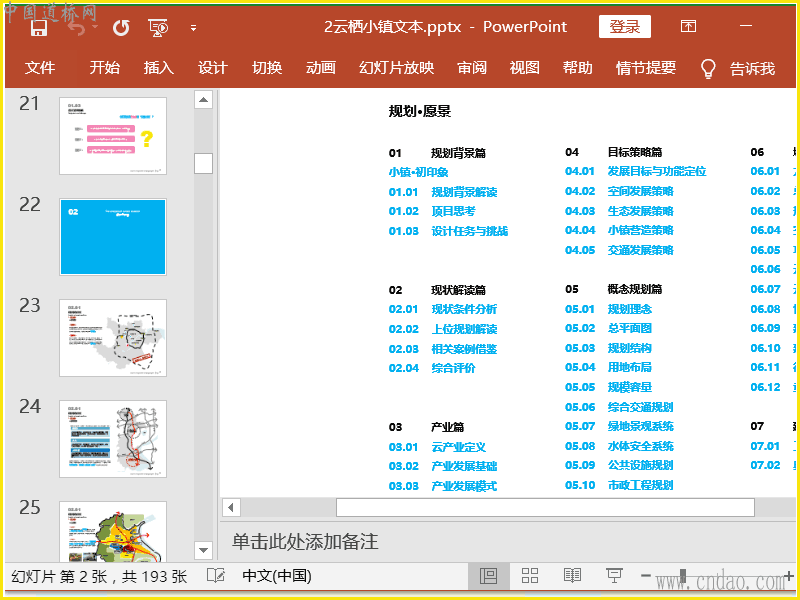This screenshot has width=800, height=600.
Task: Minimize the PowerPoint window
Action: [x=746, y=26]
